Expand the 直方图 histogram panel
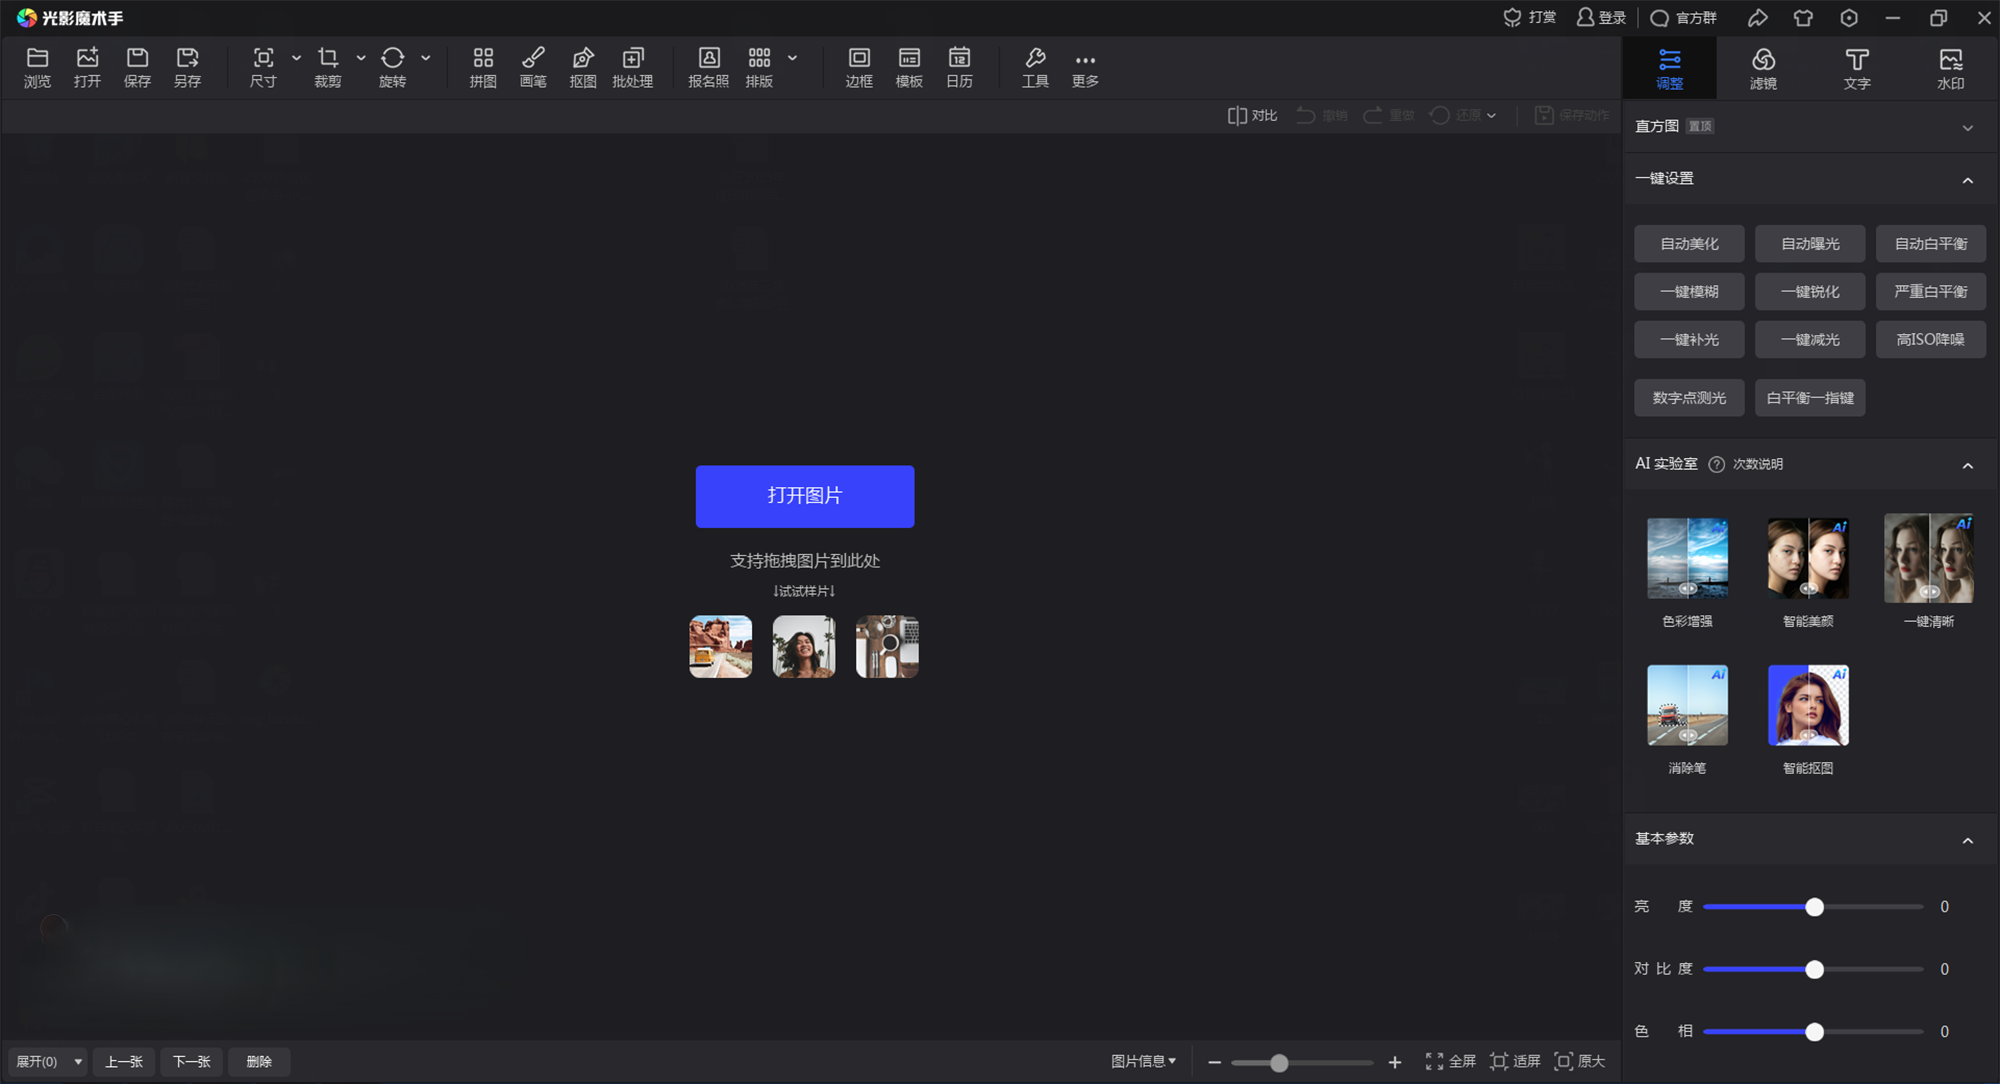The width and height of the screenshot is (2000, 1084). pos(1967,127)
